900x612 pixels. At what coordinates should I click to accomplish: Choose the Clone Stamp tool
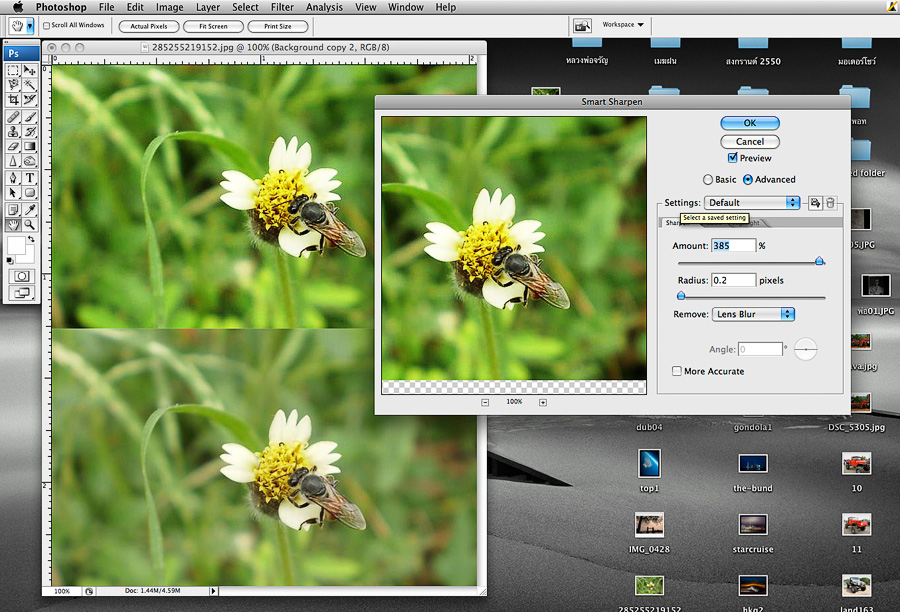[x=13, y=131]
